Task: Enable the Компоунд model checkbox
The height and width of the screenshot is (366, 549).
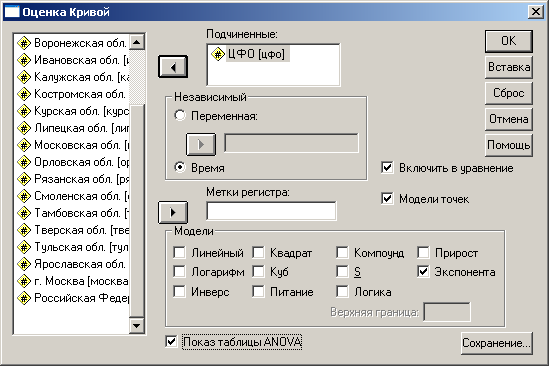Action: (x=342, y=253)
